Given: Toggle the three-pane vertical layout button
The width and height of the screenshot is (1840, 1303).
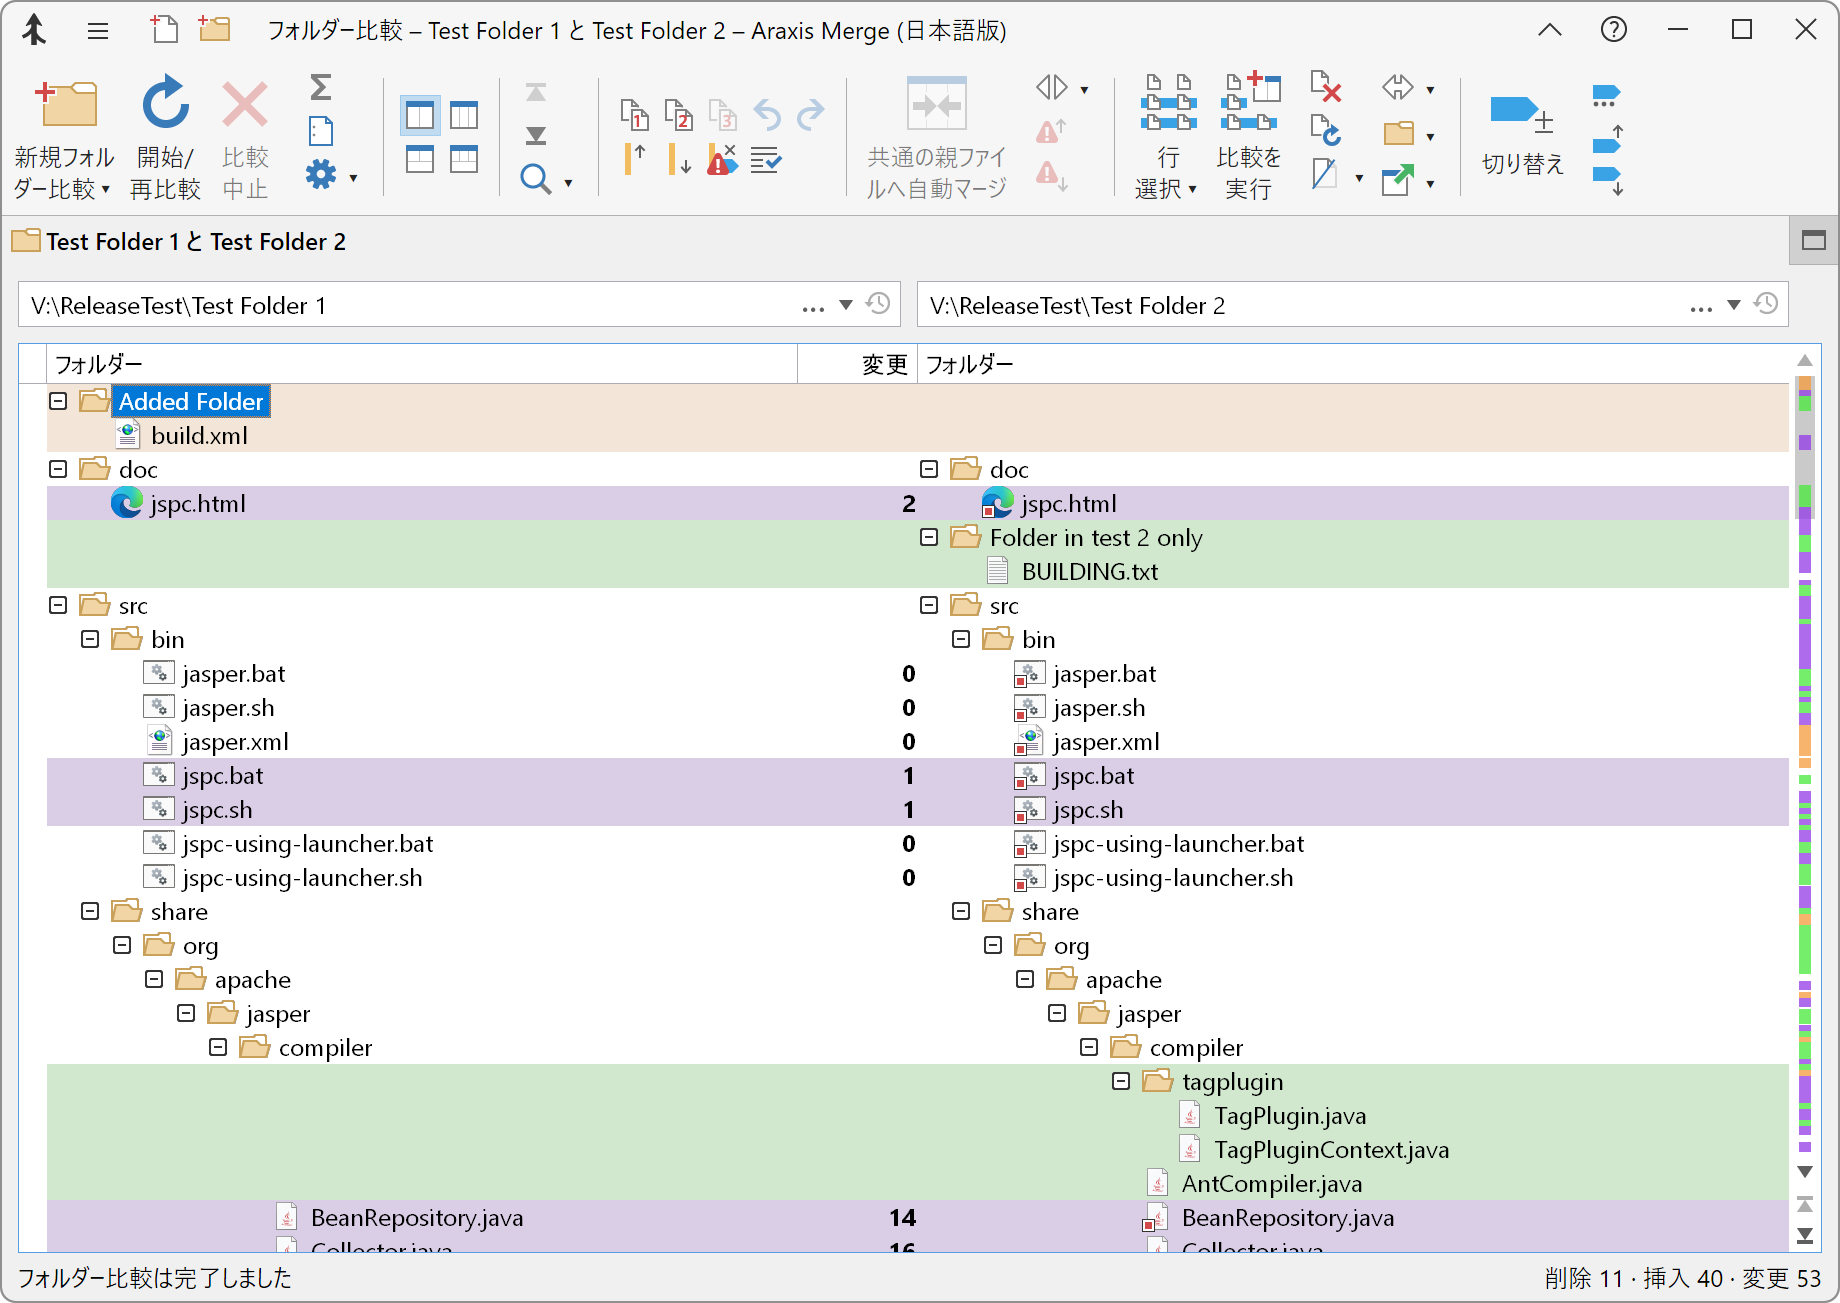Looking at the screenshot, I should click(464, 116).
